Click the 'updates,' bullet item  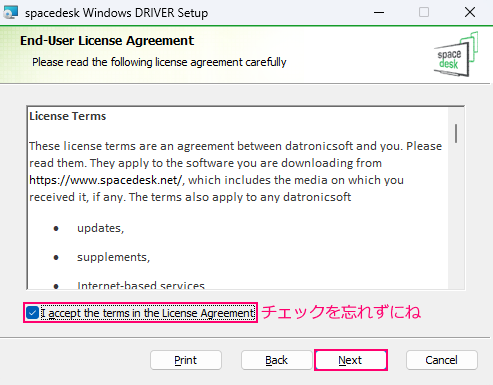[100, 228]
